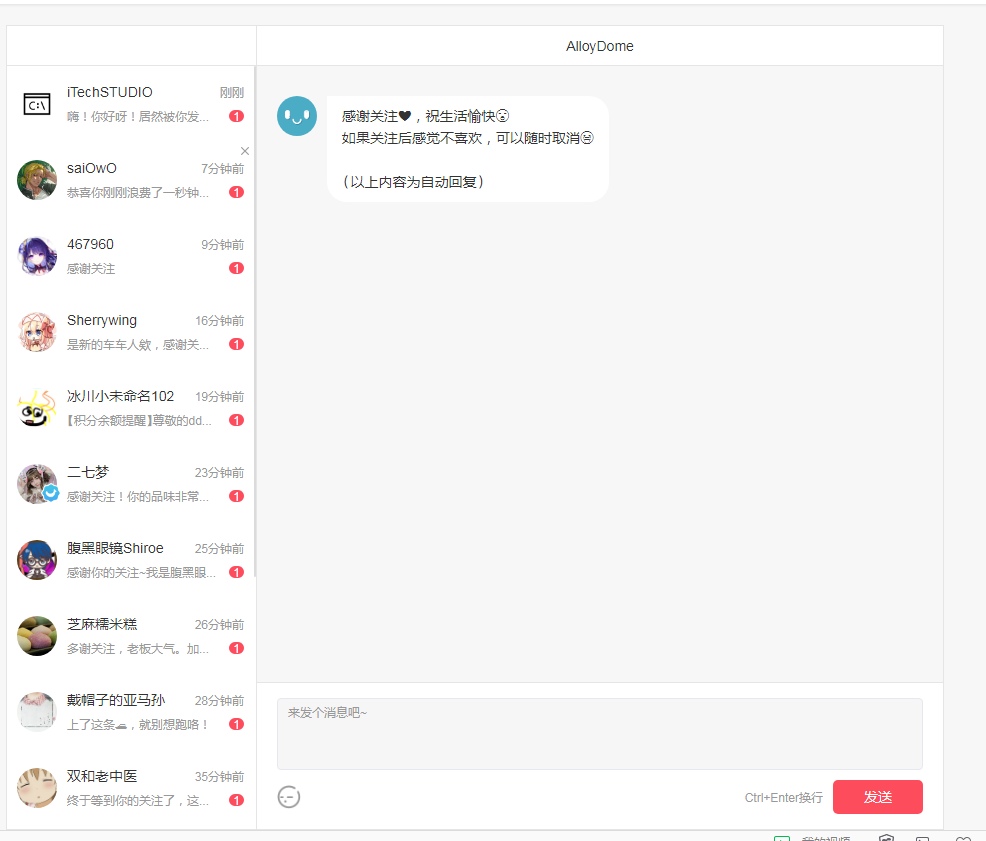Focus the 来发个消息吧 message input field
Viewport: 986px width, 841px height.
tap(599, 733)
